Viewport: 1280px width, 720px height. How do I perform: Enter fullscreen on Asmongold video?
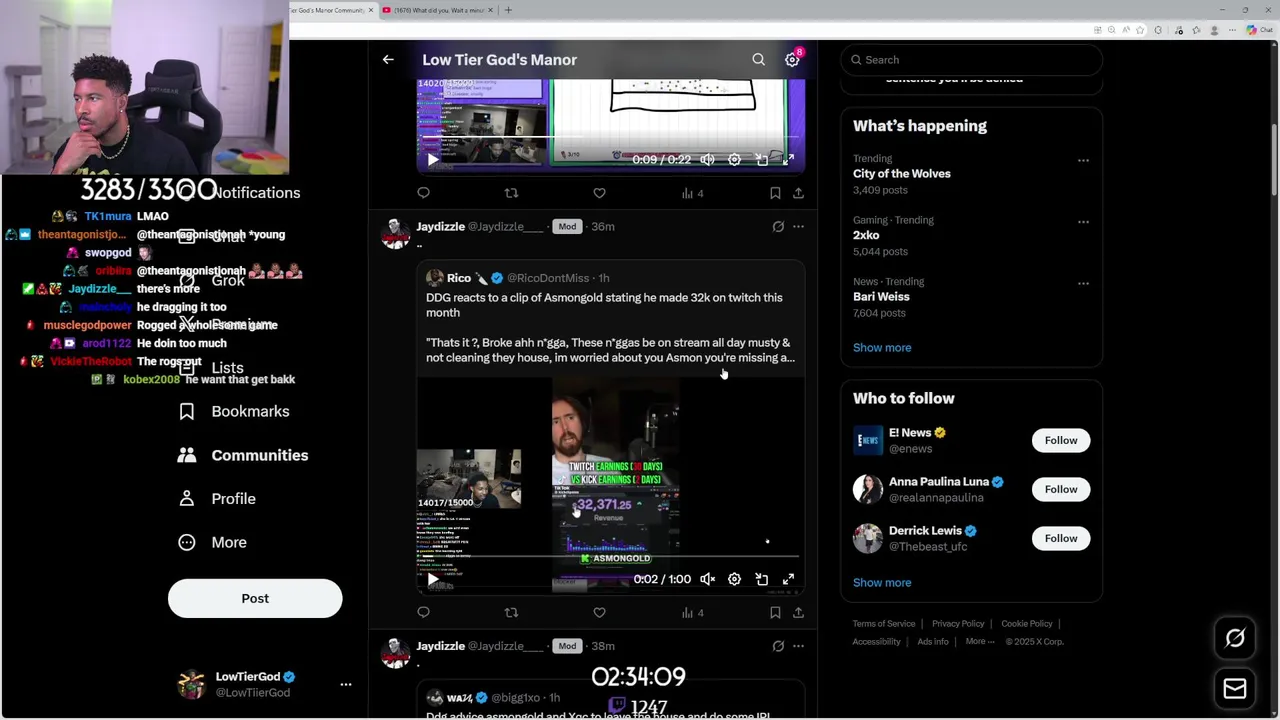click(788, 579)
